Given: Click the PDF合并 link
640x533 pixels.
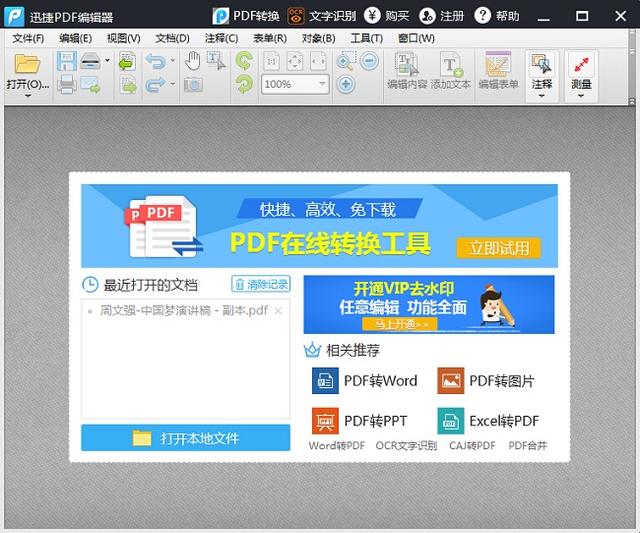Looking at the screenshot, I should coord(528,445).
